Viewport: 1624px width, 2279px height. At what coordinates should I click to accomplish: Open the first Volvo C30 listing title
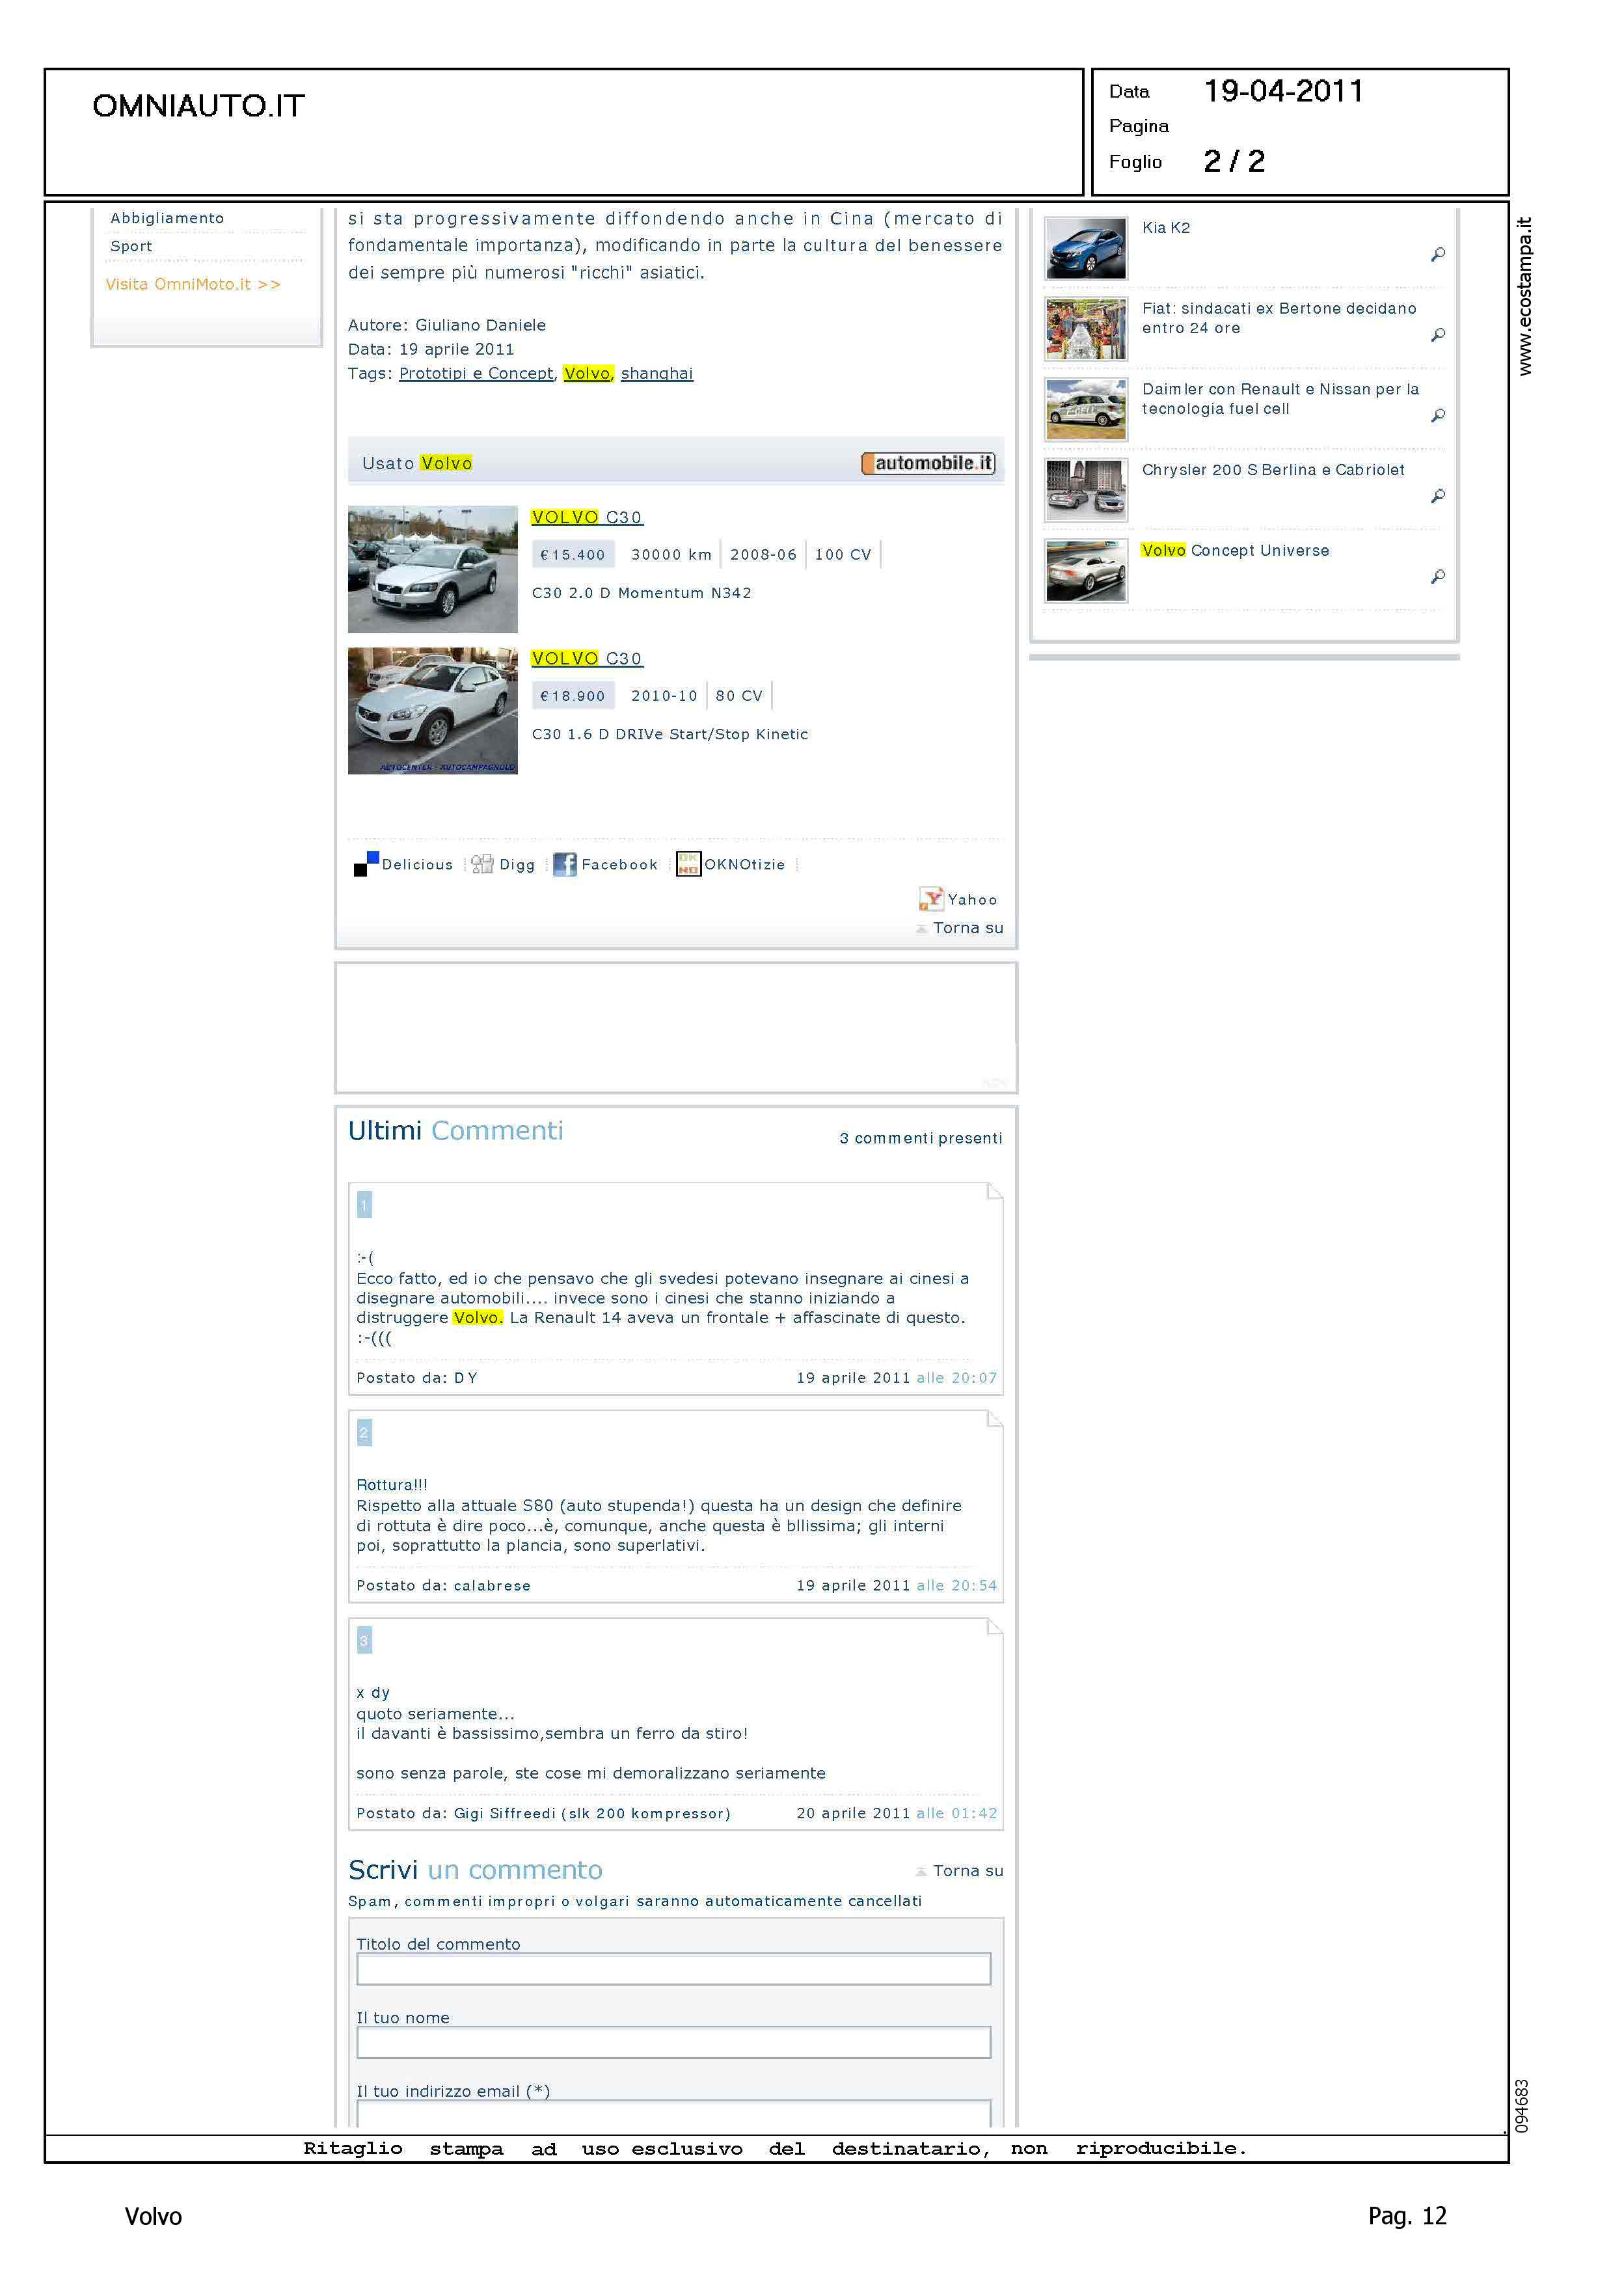point(587,517)
